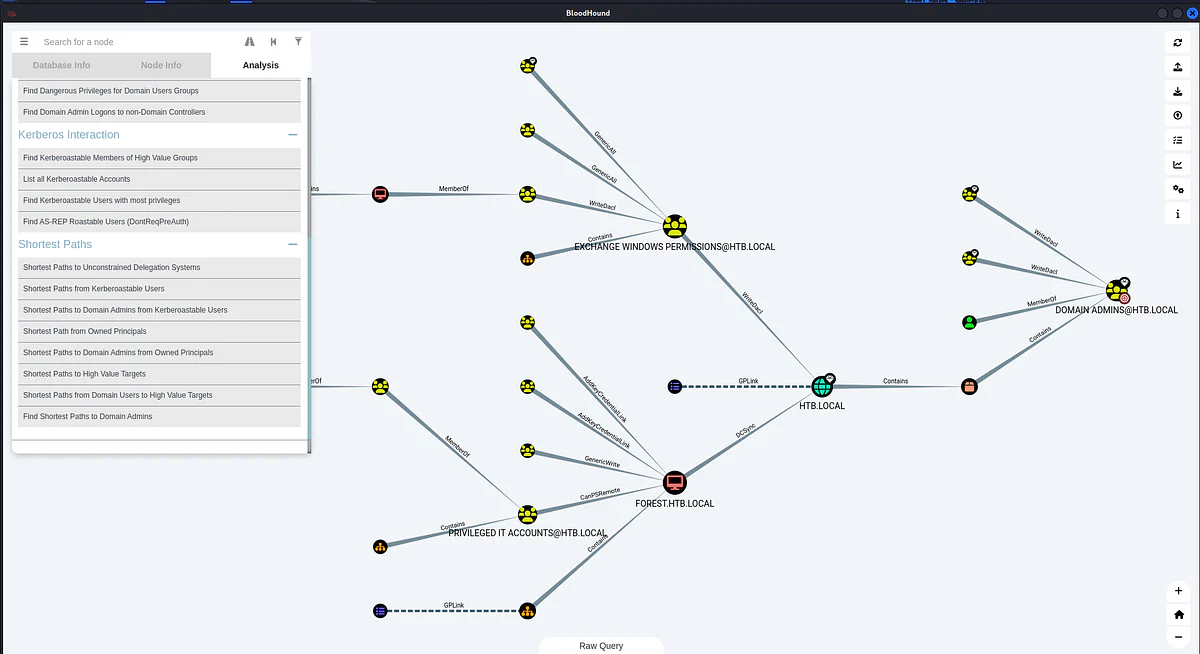
Task: Select the HTB.LOCAL domain node
Action: point(822,386)
